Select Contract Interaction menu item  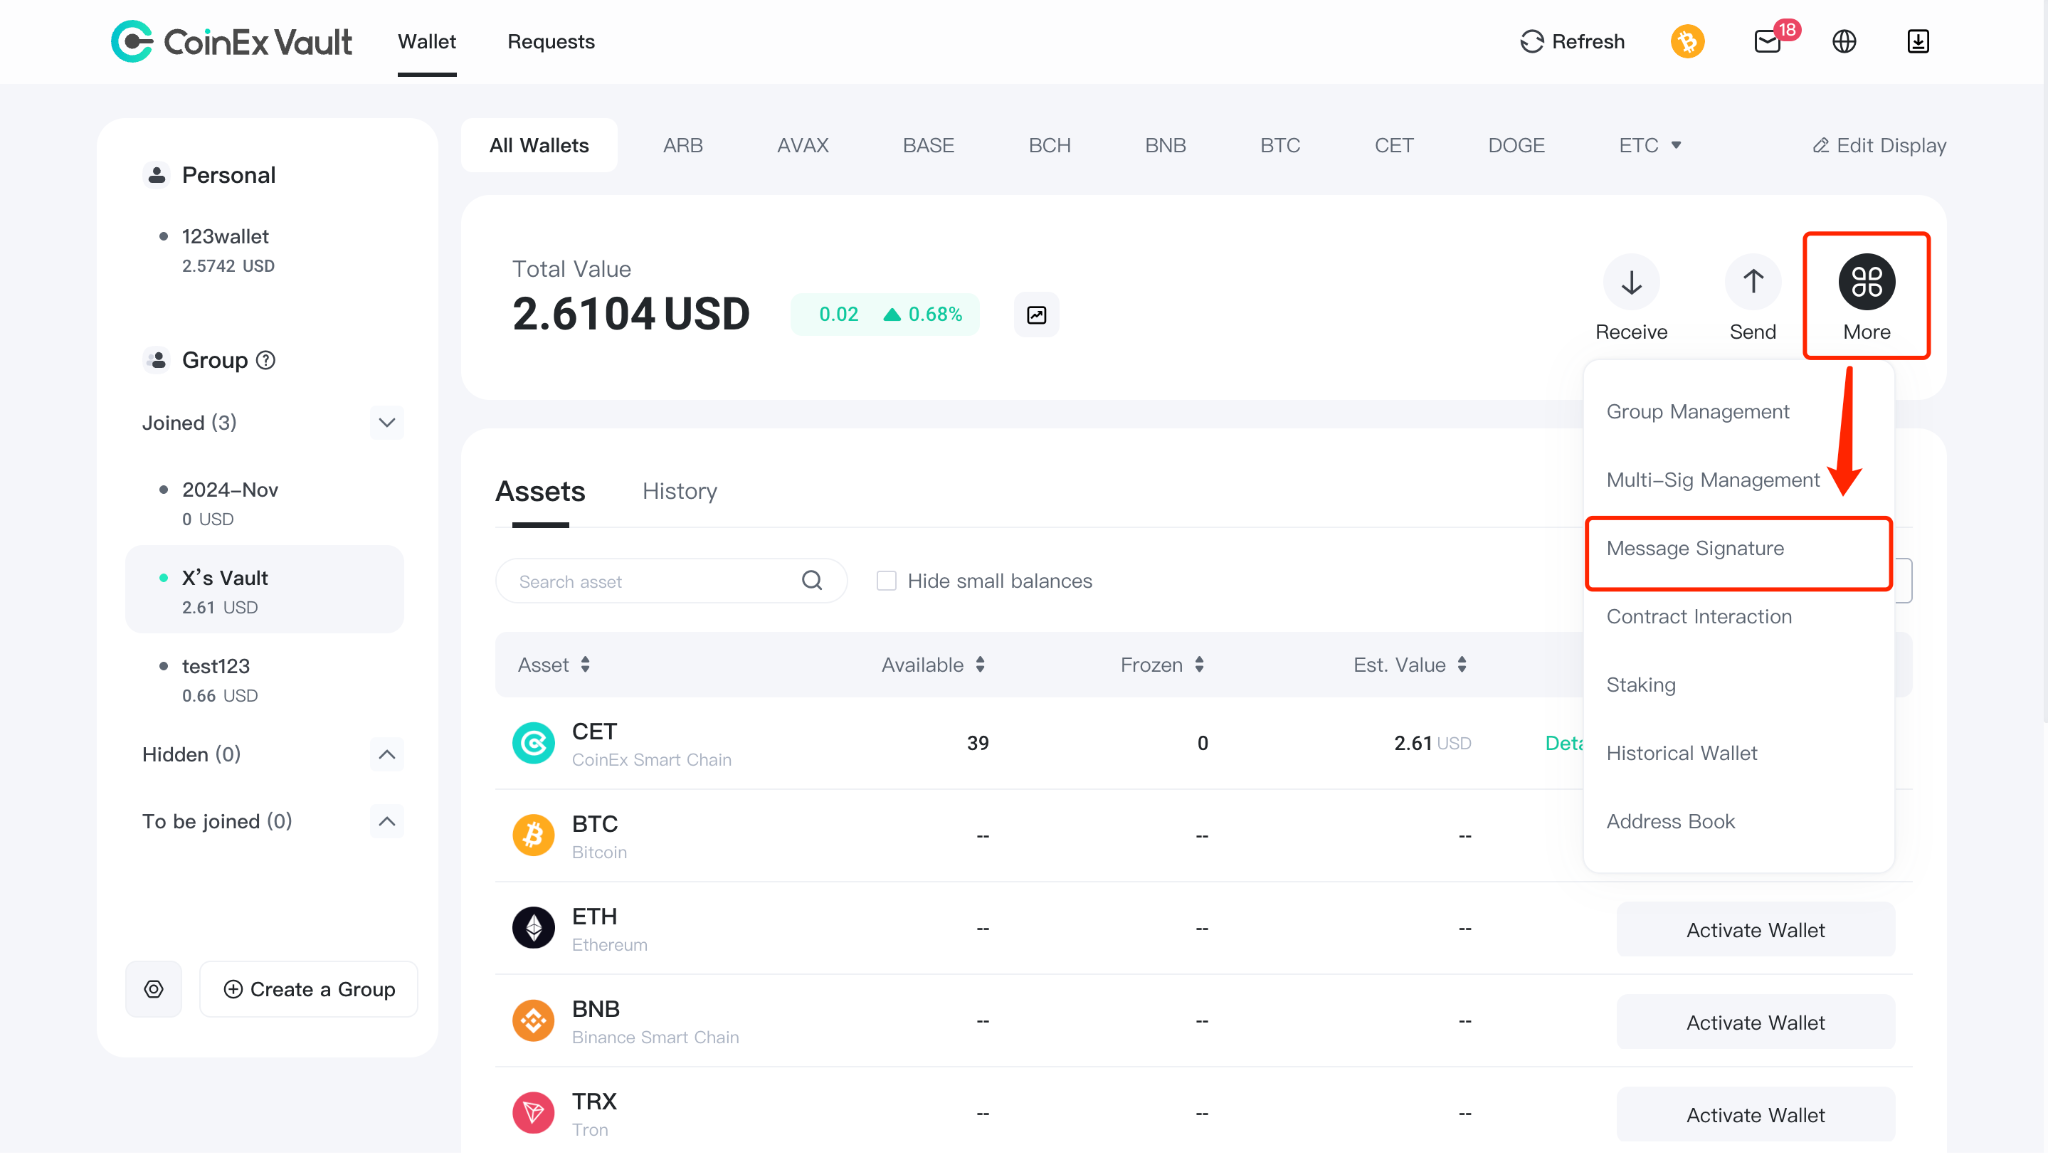tap(1699, 617)
